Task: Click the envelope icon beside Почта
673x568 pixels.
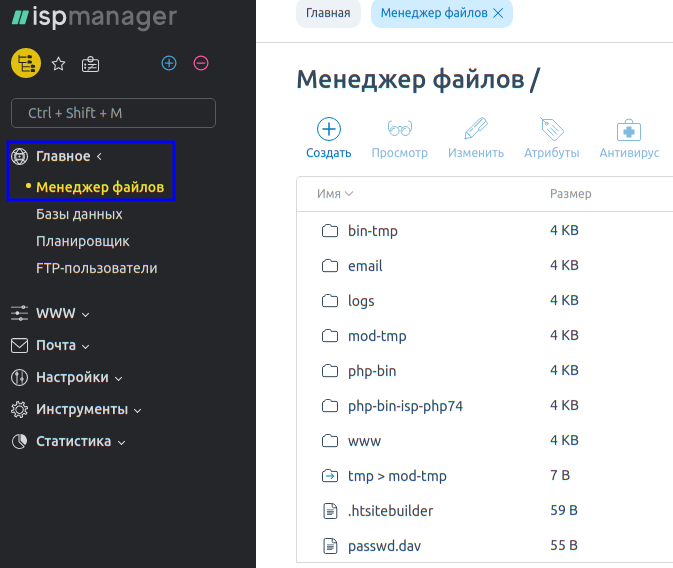Action: click(19, 346)
